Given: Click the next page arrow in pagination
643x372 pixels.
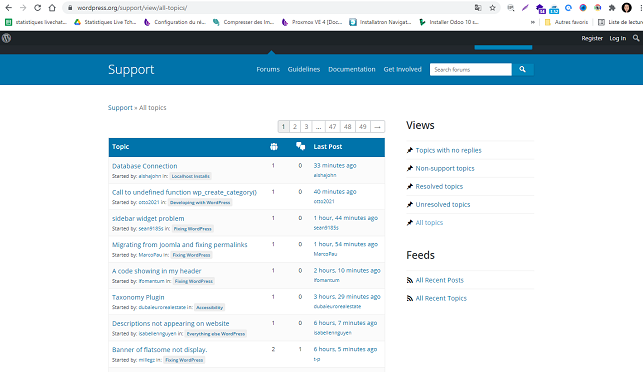Looking at the screenshot, I should point(378,127).
